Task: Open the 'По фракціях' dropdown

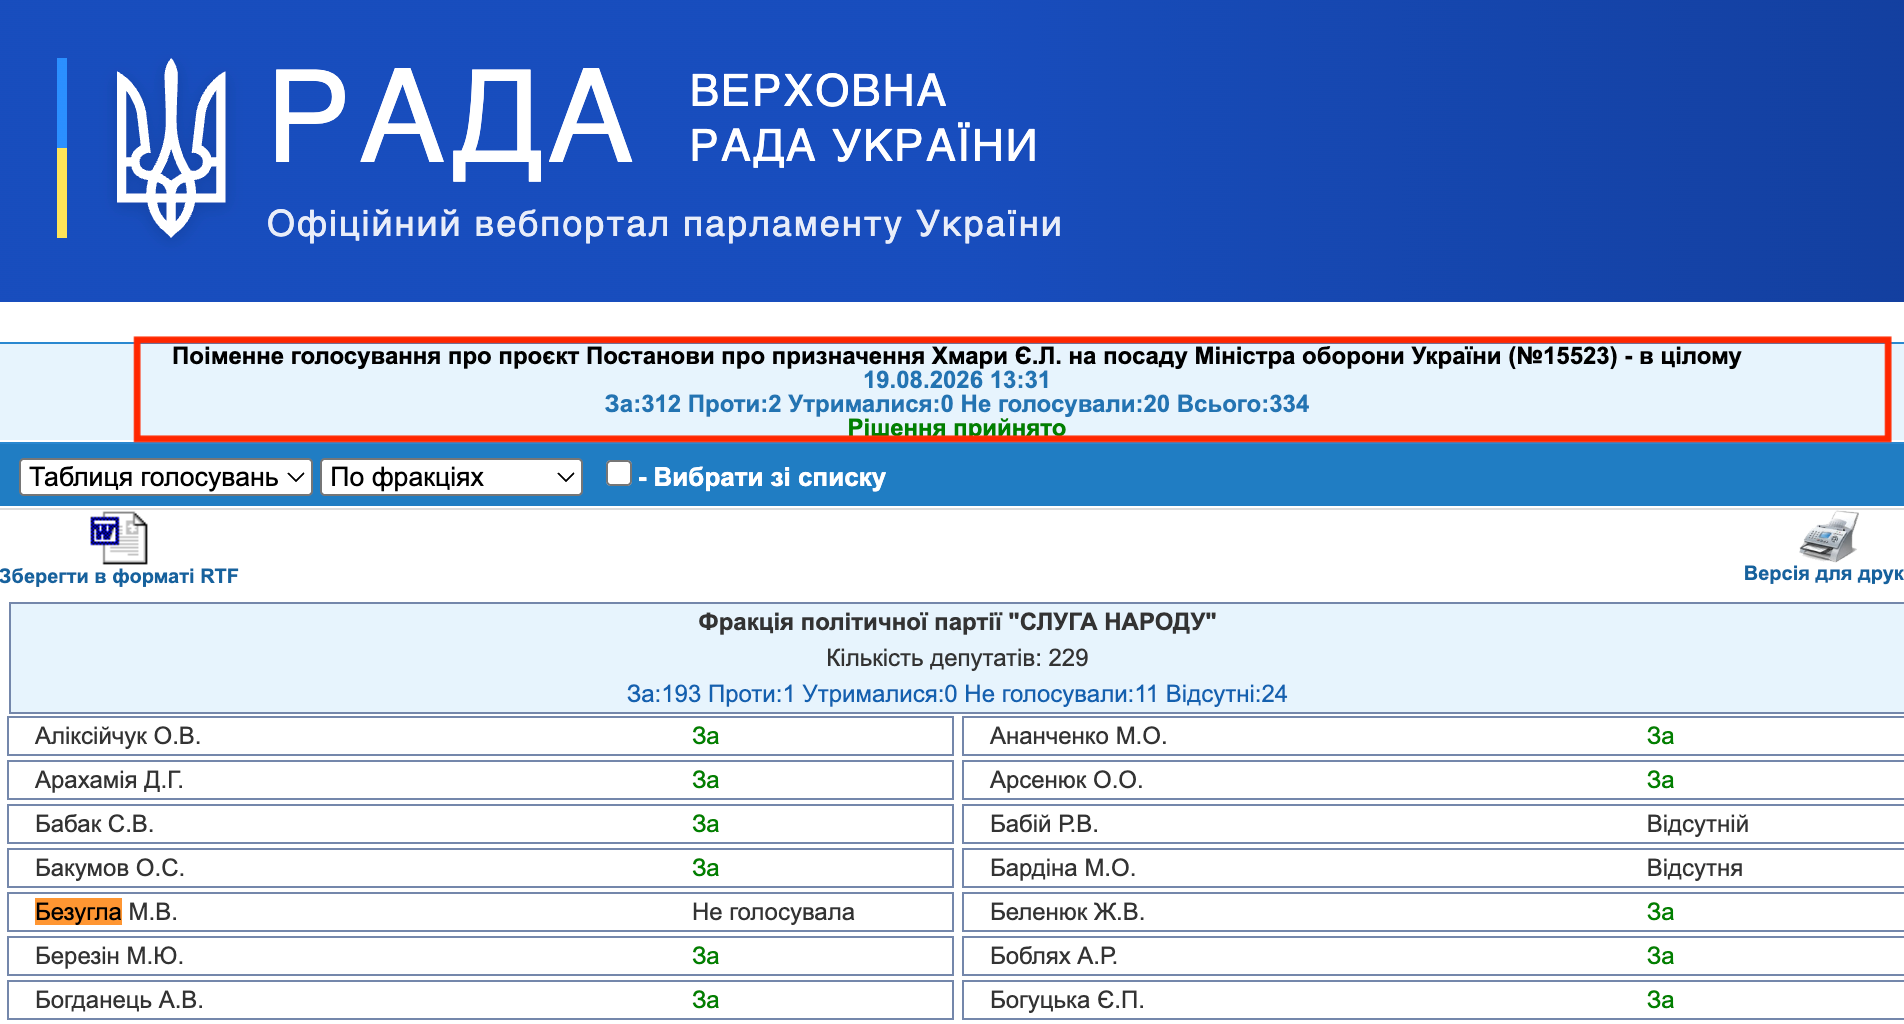Action: point(451,477)
